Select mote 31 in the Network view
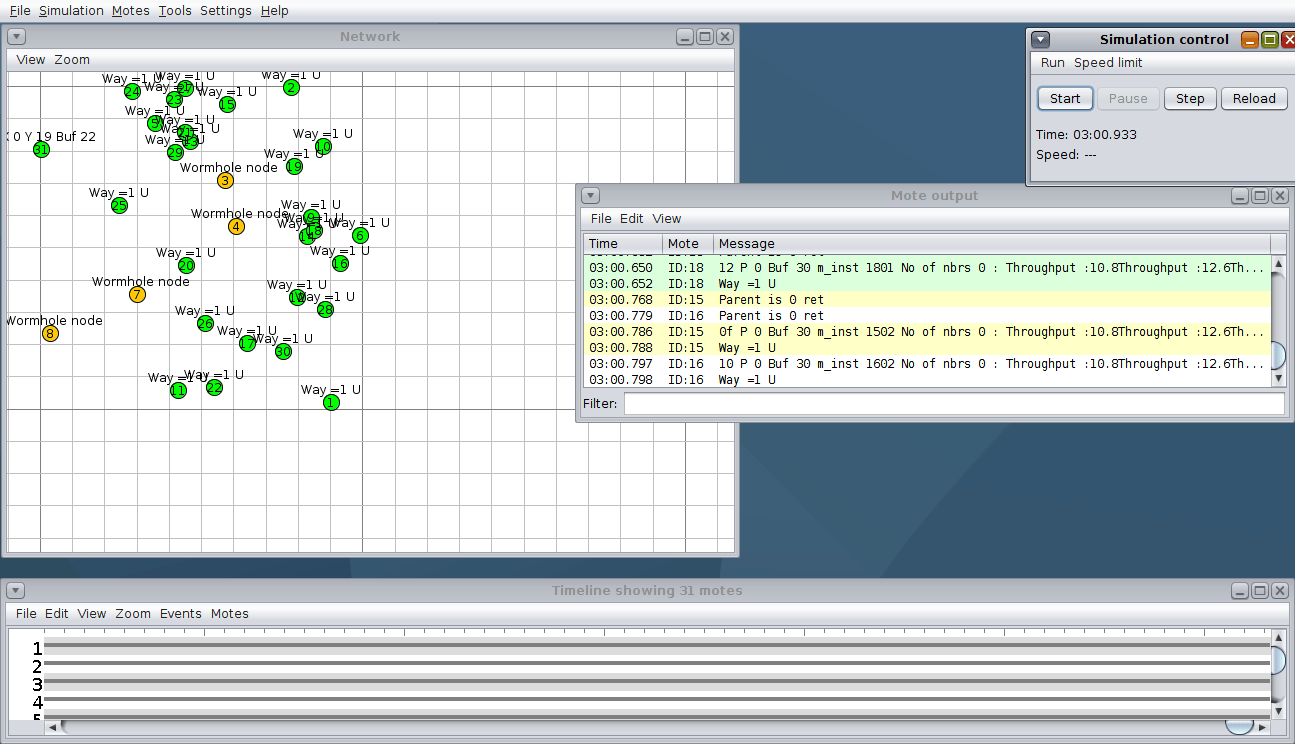 pos(41,150)
